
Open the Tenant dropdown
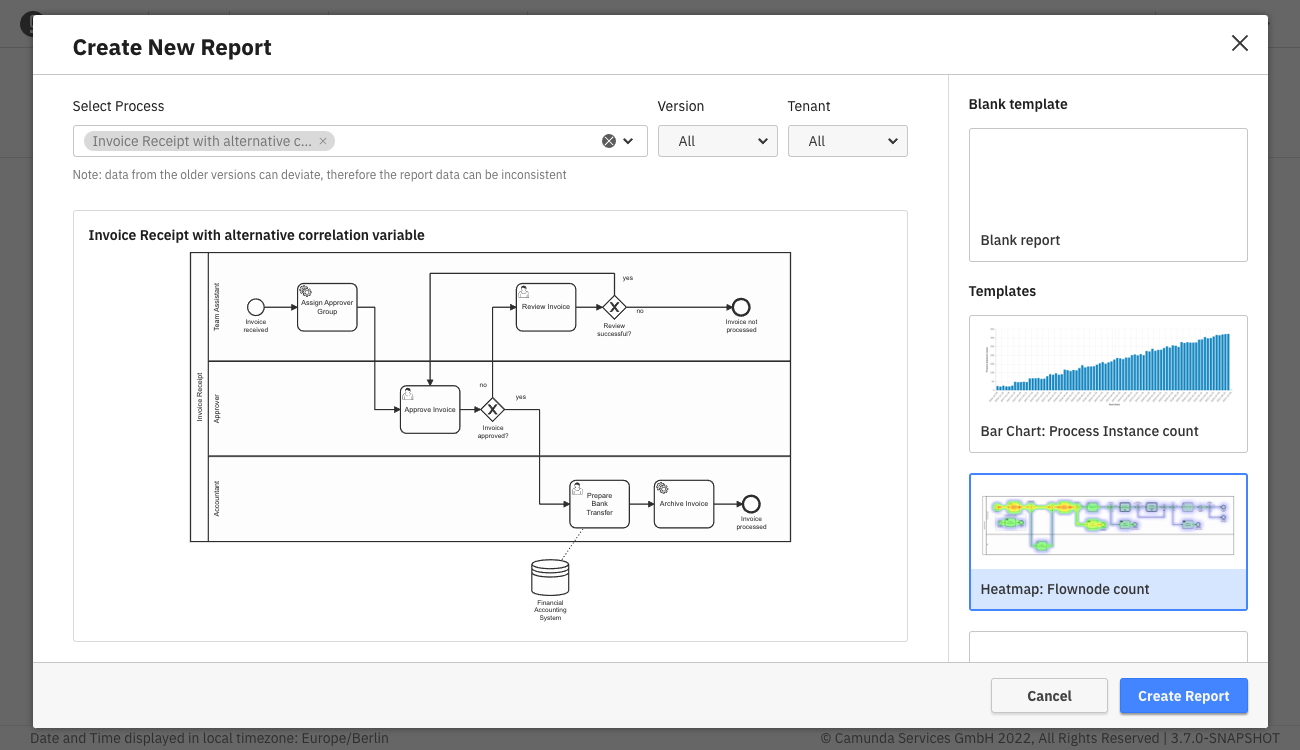pos(848,141)
